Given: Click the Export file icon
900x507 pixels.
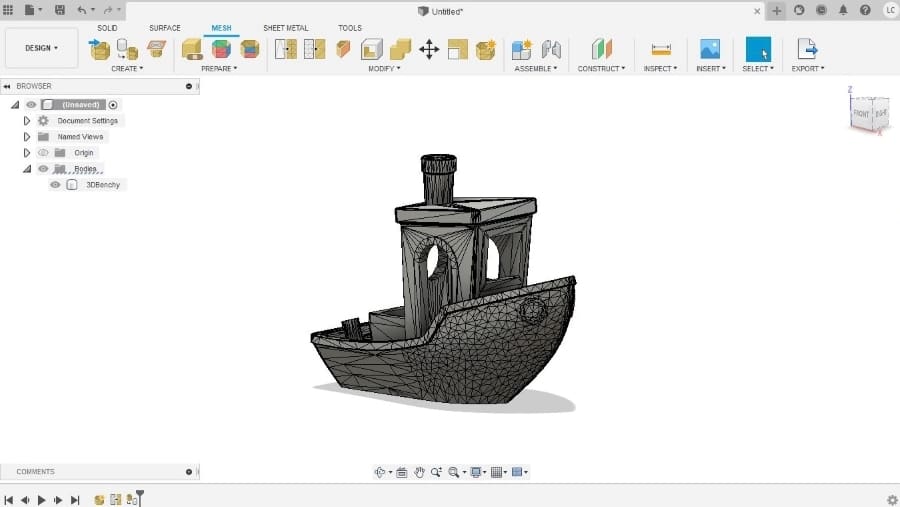Looking at the screenshot, I should (807, 49).
